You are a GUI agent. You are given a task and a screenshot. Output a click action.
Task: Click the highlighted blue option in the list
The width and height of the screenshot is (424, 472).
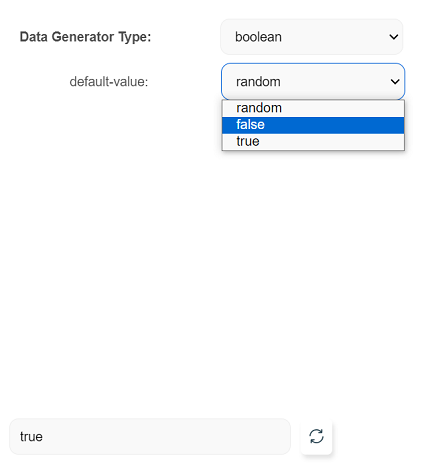pos(313,125)
